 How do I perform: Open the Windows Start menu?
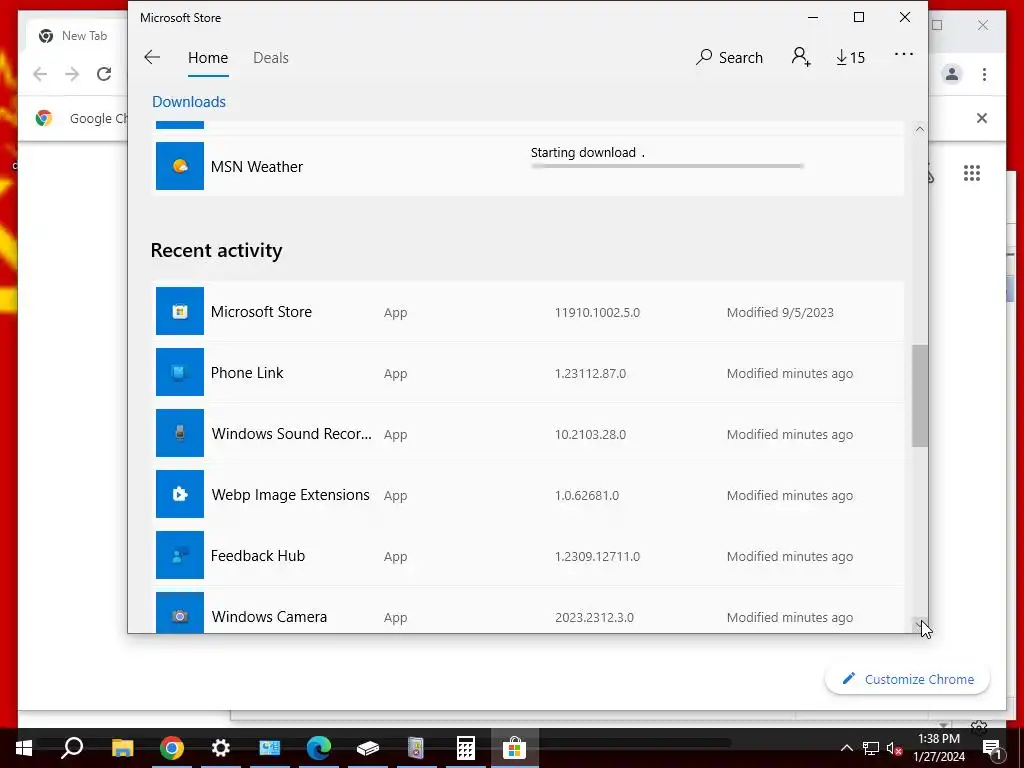[24, 748]
